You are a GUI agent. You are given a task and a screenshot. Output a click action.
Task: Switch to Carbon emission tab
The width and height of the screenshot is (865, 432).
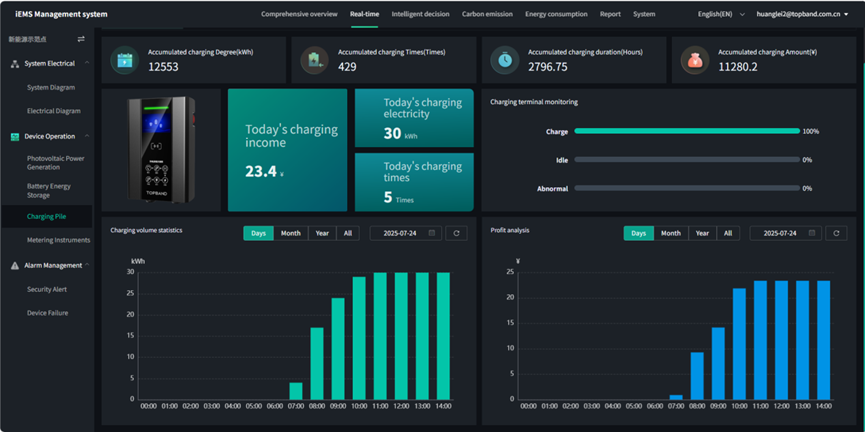(487, 14)
